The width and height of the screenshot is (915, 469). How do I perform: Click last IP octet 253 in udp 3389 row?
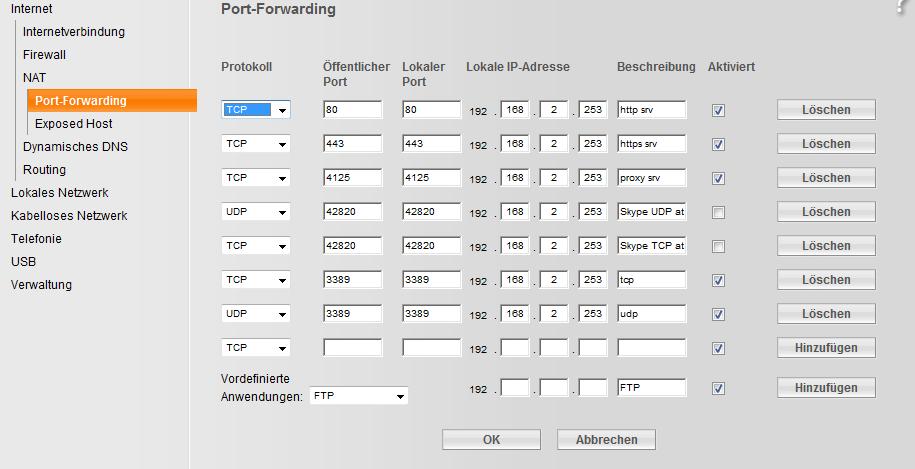593,314
